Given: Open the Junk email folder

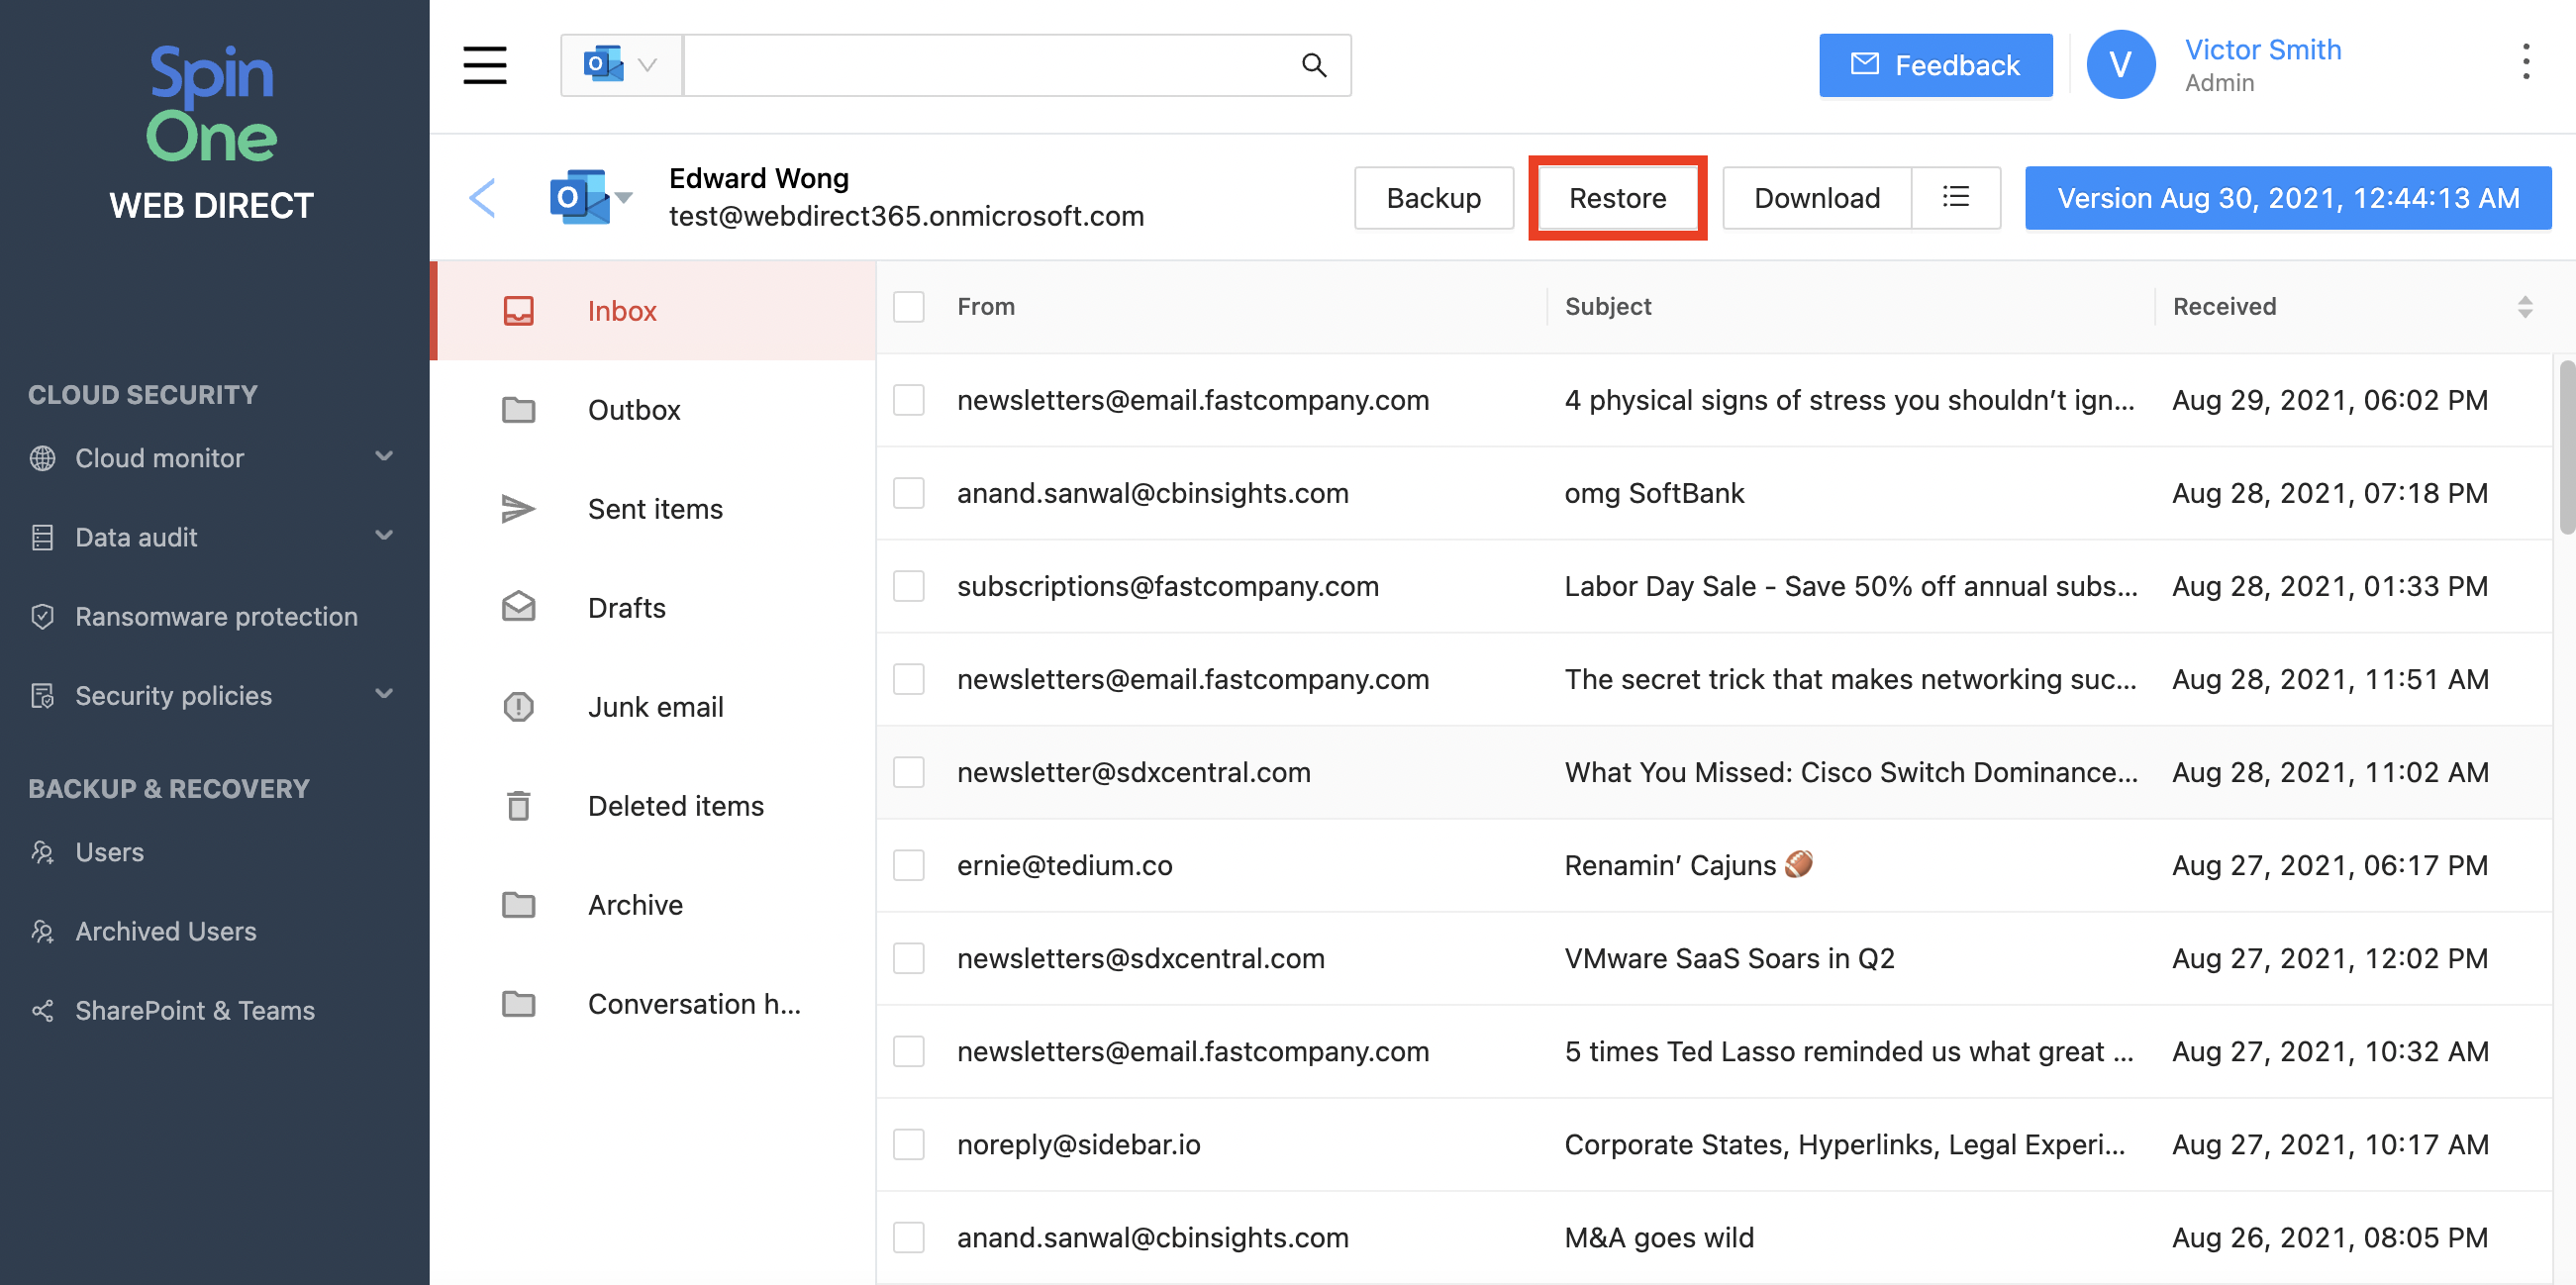Looking at the screenshot, I should (654, 707).
